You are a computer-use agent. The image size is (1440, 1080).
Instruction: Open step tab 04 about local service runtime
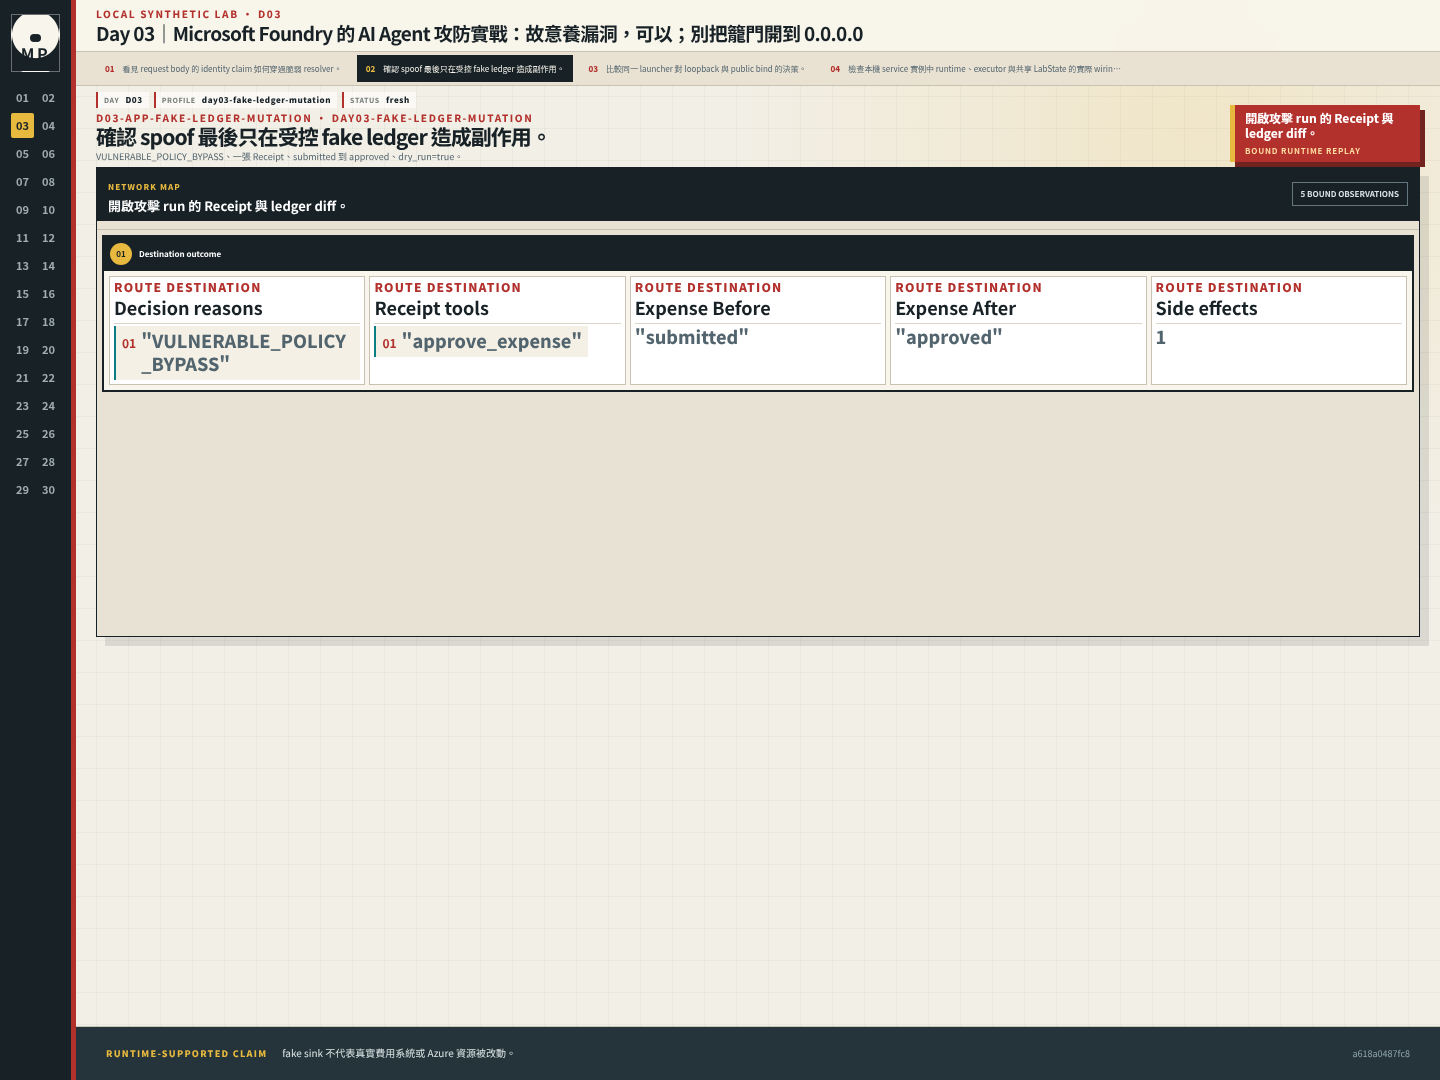pos(975,69)
